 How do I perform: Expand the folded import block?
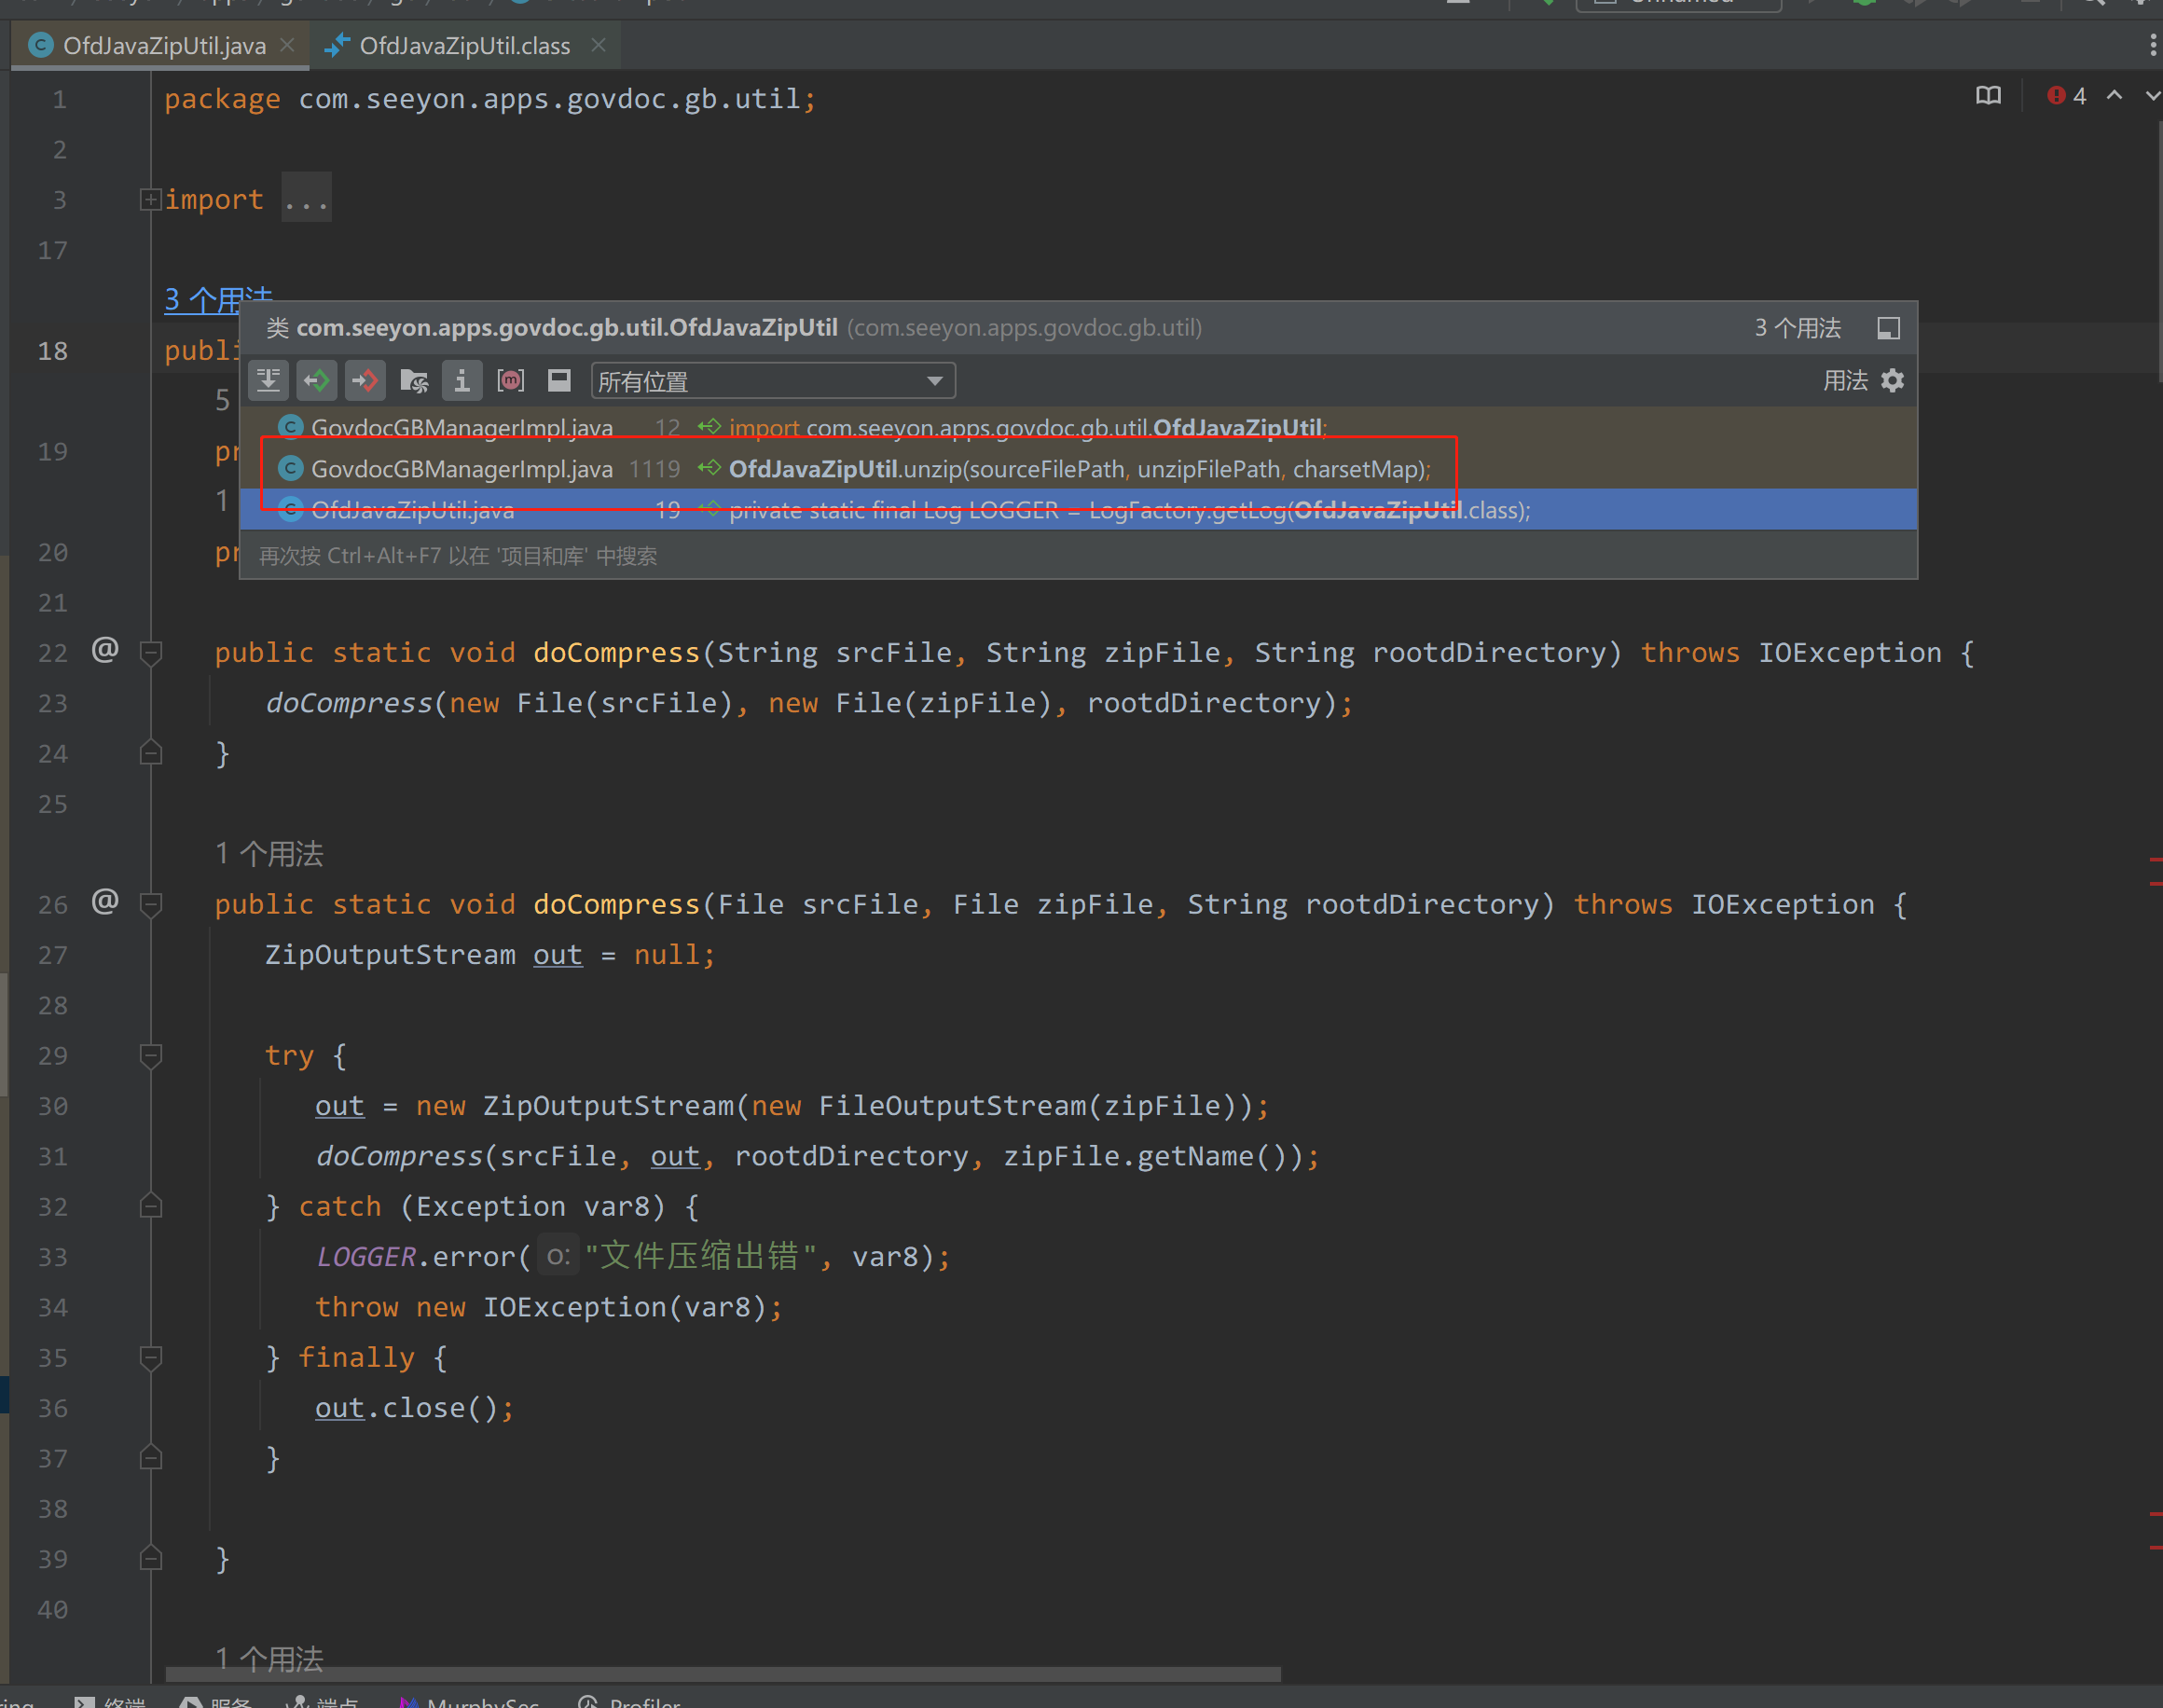[150, 200]
